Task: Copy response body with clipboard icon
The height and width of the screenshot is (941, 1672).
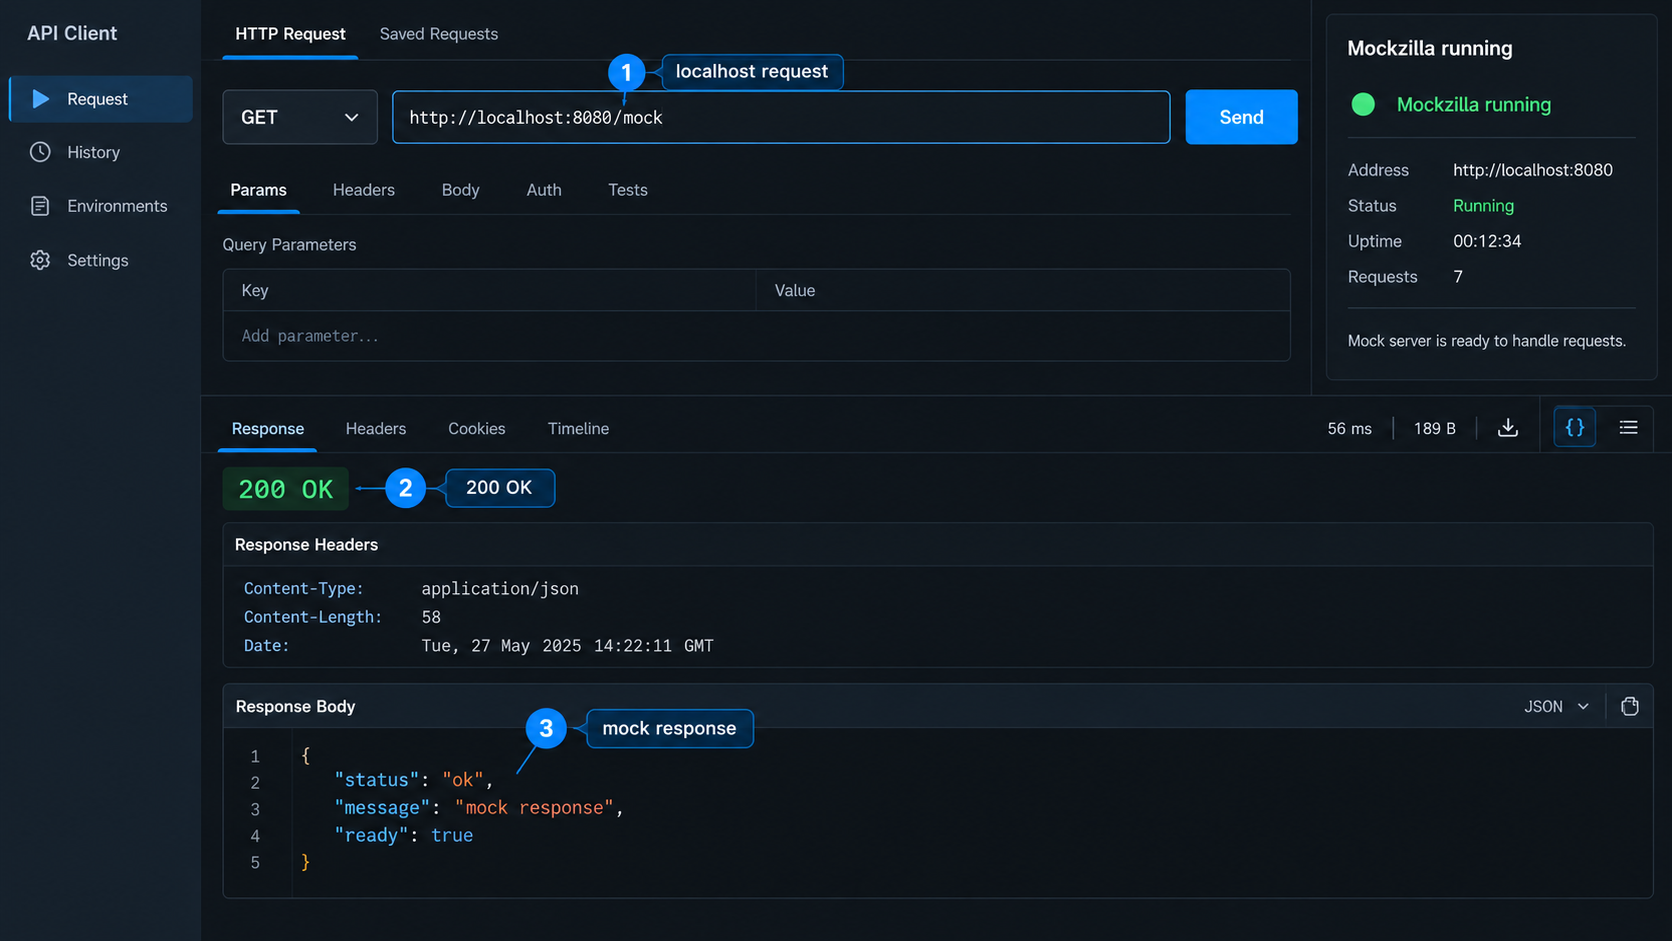Action: point(1630,706)
